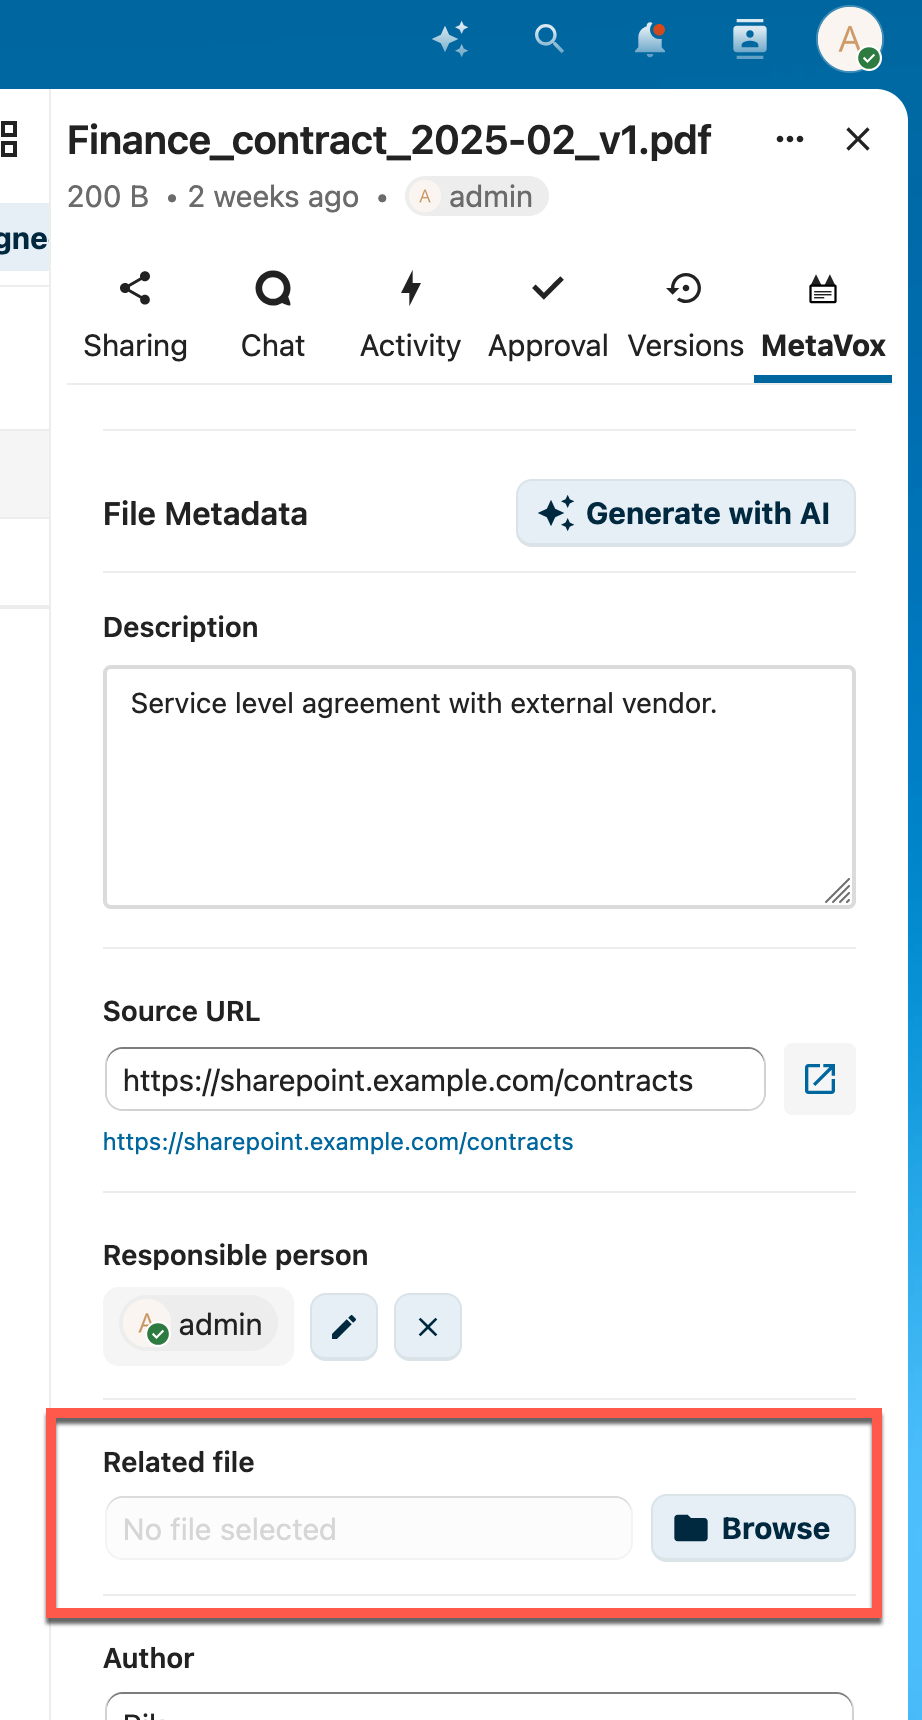Image resolution: width=922 pixels, height=1720 pixels.
Task: Click the unified search magnifier icon
Action: 549,40
